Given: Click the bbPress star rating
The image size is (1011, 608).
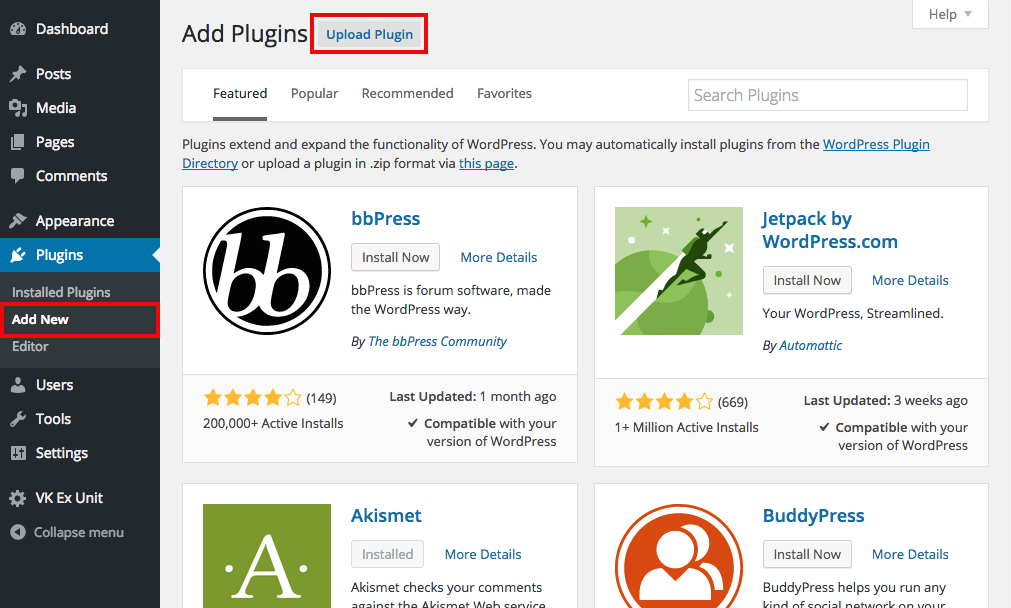Looking at the screenshot, I should pos(252,397).
